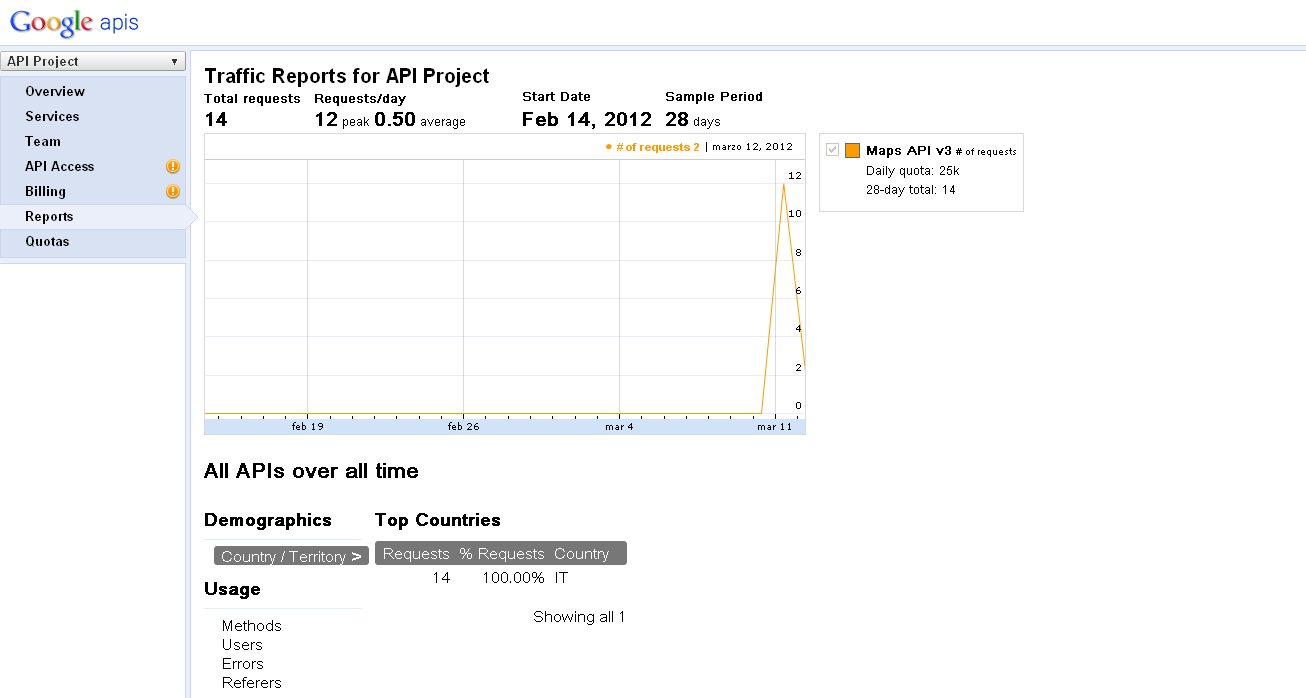Click the feb 26 timeline label
1306x698 pixels.
click(463, 427)
